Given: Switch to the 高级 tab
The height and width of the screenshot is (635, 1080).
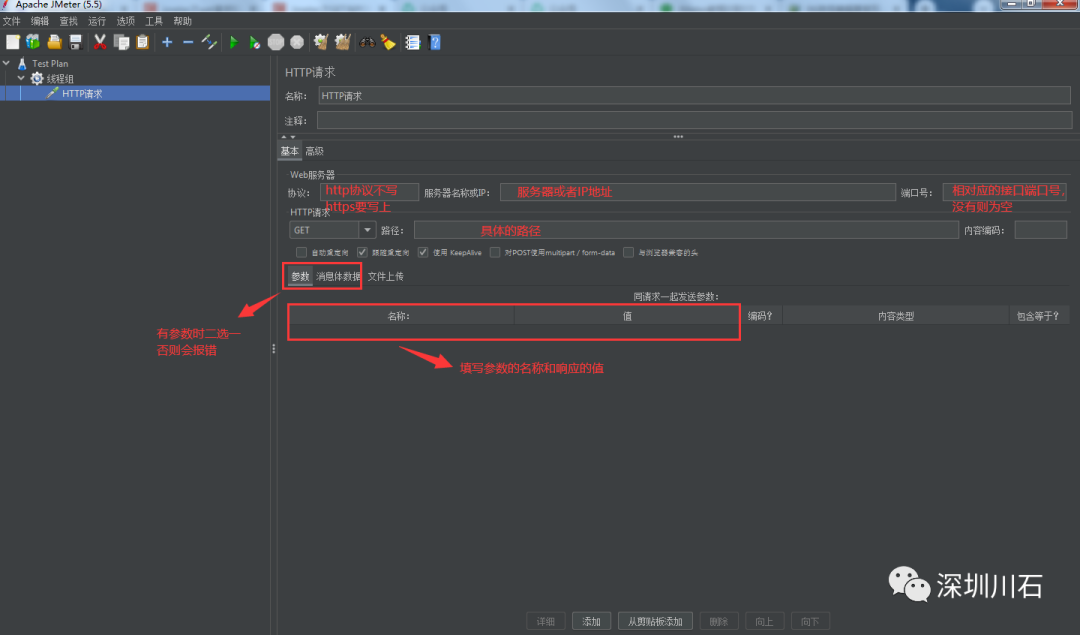Looking at the screenshot, I should pos(314,151).
